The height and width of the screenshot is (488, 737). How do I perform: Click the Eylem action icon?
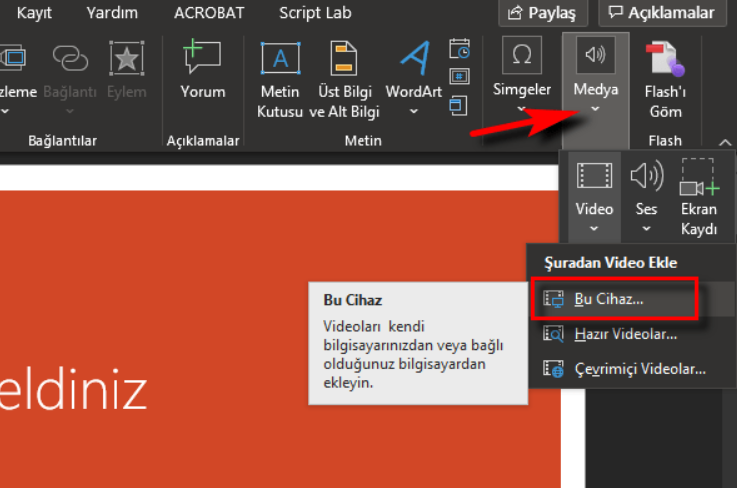click(126, 59)
